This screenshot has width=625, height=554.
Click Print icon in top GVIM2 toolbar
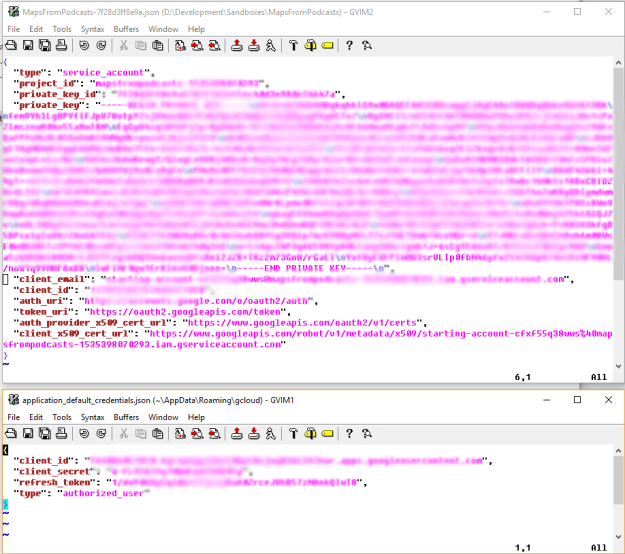click(x=62, y=46)
